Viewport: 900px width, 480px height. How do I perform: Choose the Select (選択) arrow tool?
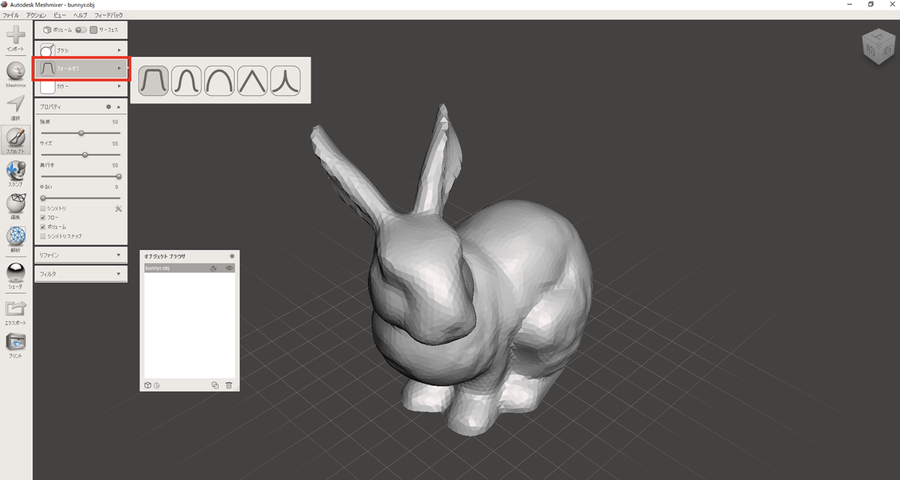click(x=16, y=105)
